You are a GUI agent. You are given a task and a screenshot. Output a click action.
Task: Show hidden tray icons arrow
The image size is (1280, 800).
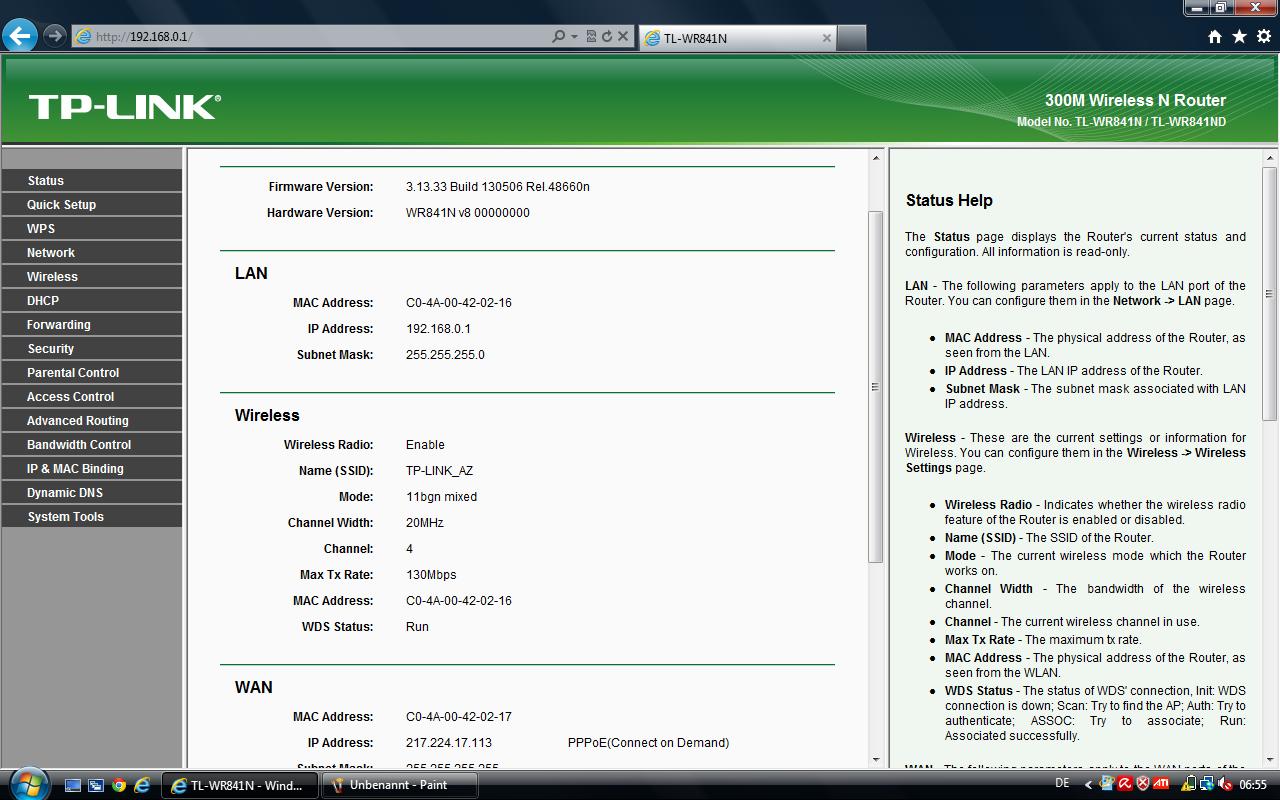click(1088, 785)
